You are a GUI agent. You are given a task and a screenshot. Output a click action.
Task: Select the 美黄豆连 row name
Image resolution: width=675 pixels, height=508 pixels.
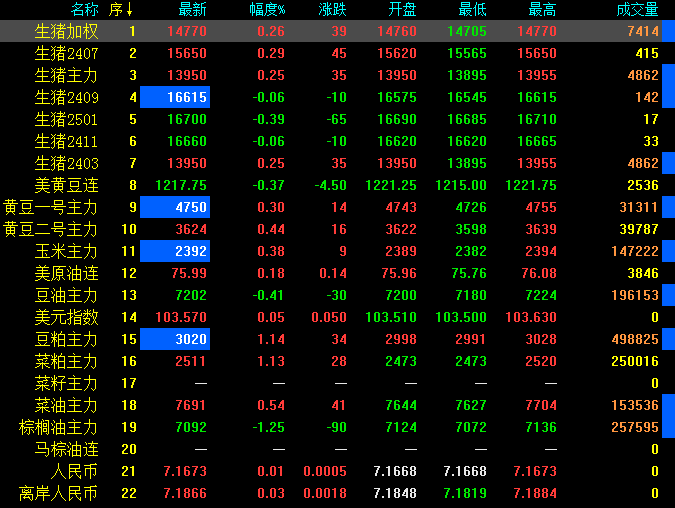(66, 185)
